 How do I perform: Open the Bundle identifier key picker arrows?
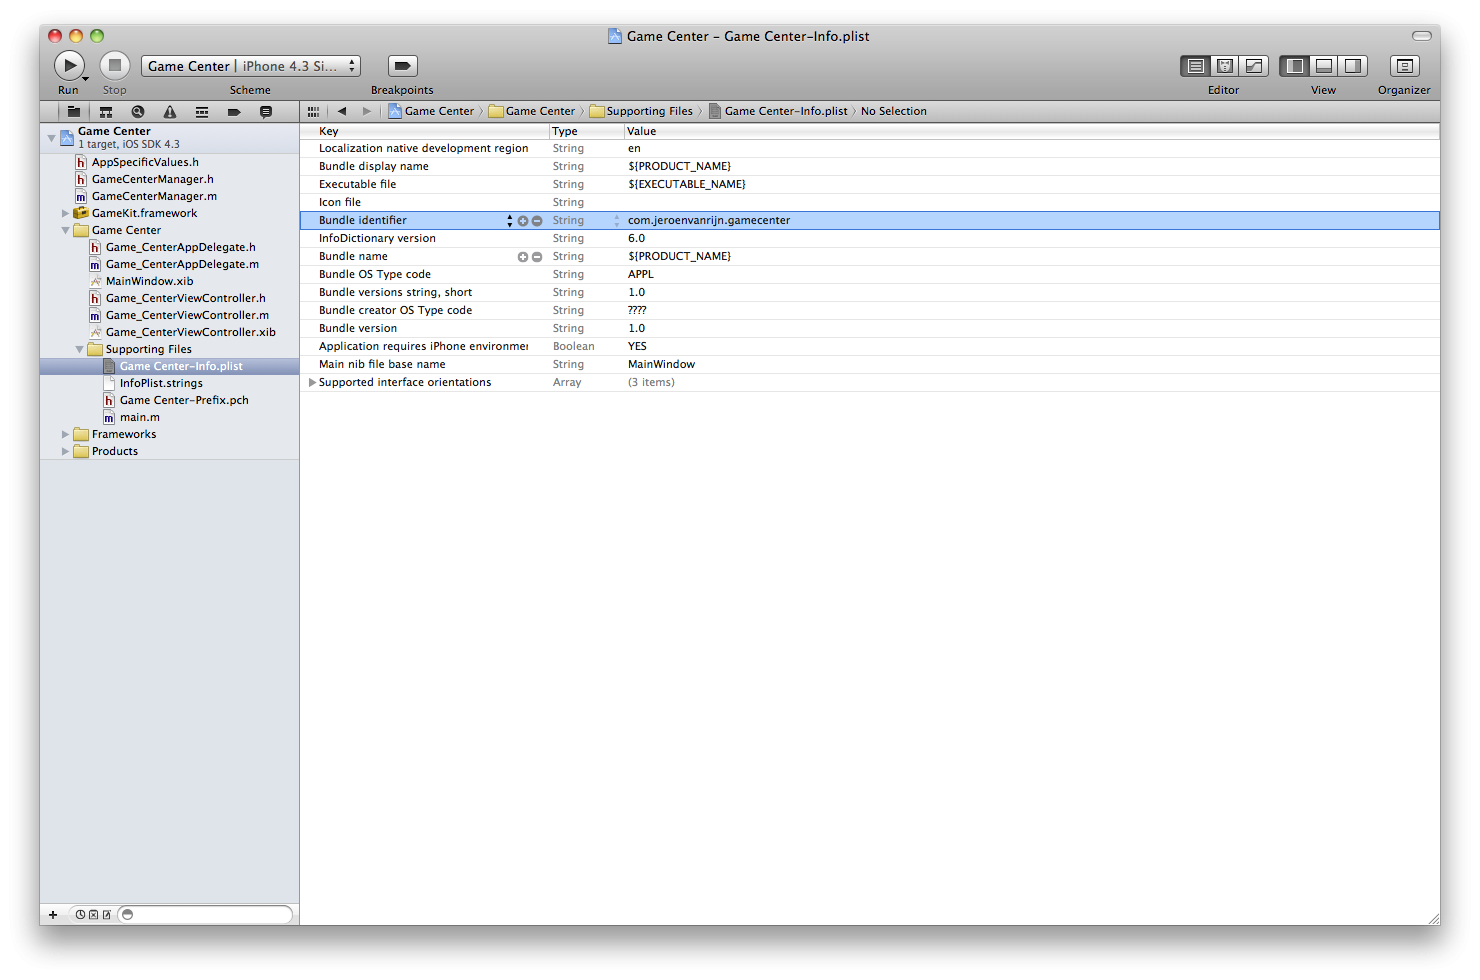(509, 220)
